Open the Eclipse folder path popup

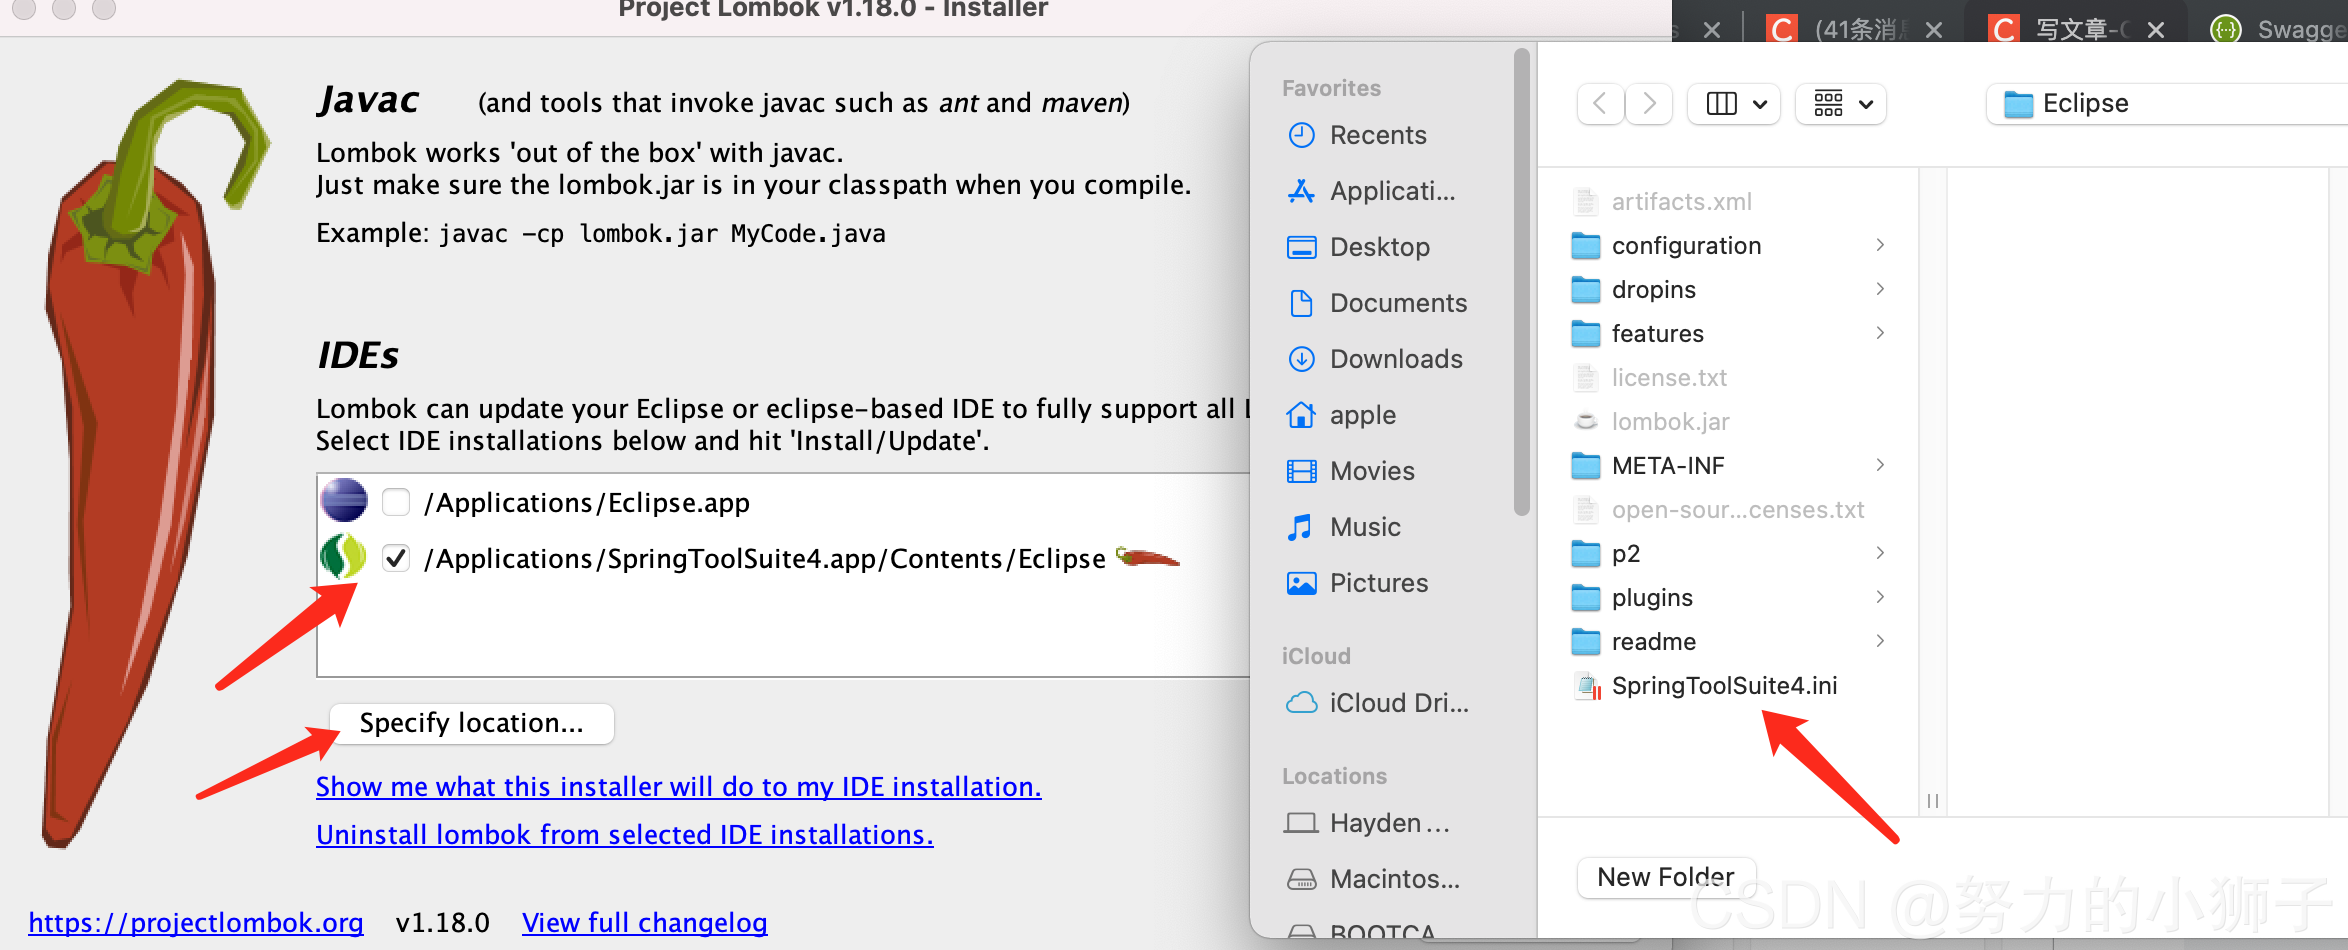click(2166, 104)
